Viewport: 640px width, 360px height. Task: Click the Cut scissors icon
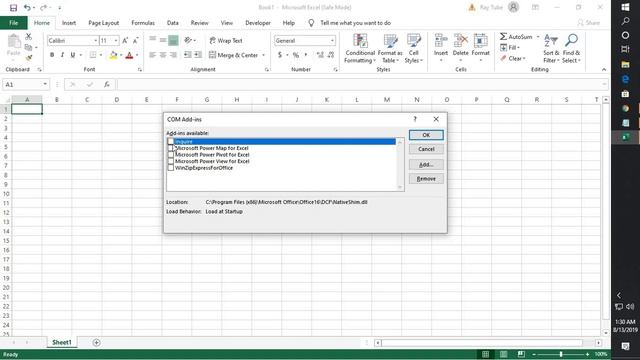(28, 37)
